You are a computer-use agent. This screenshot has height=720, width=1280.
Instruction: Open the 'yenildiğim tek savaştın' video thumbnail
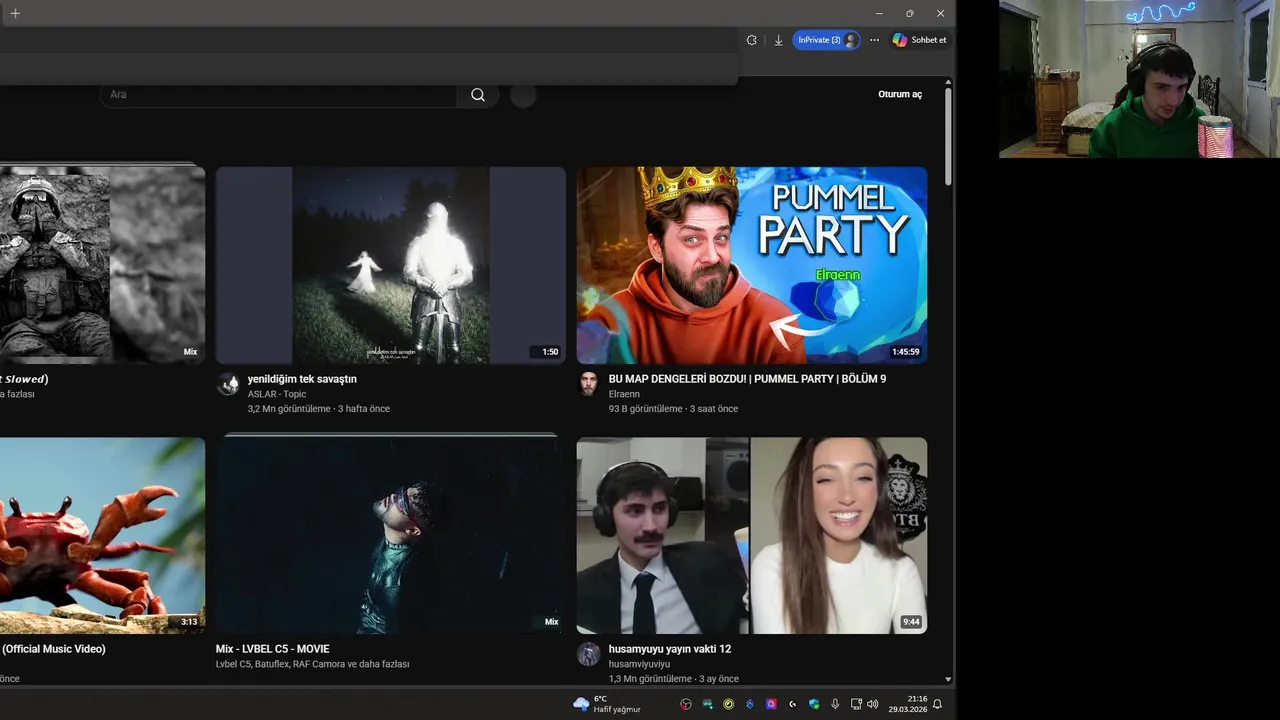391,265
